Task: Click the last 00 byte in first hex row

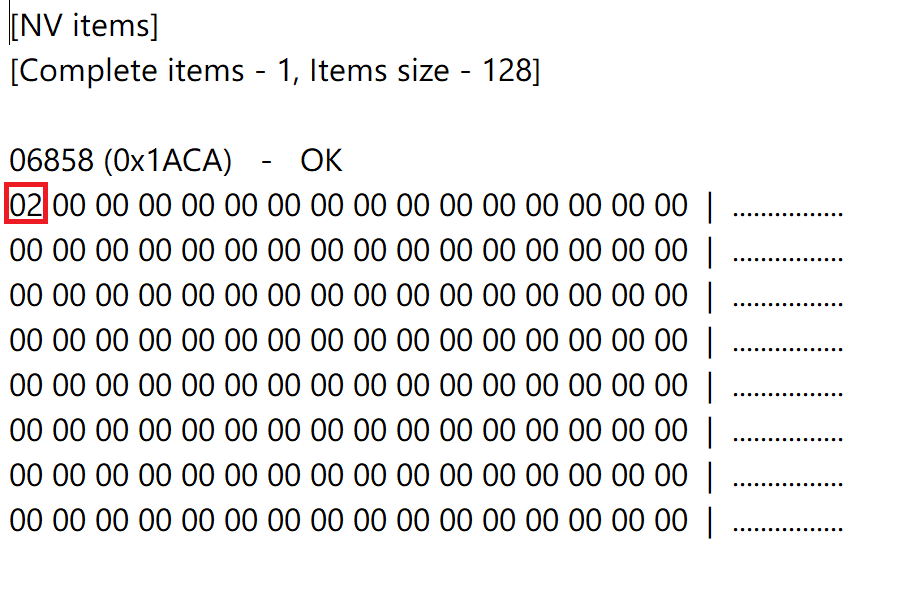Action: [x=671, y=206]
